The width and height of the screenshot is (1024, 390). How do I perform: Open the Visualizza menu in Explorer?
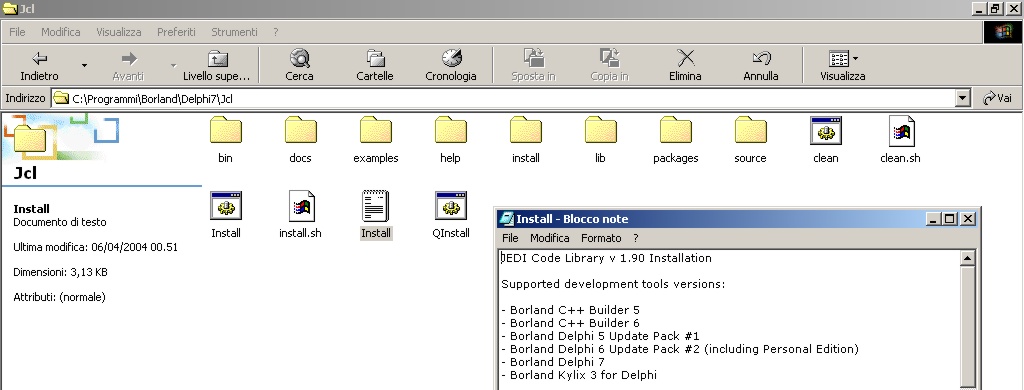pyautogui.click(x=119, y=32)
